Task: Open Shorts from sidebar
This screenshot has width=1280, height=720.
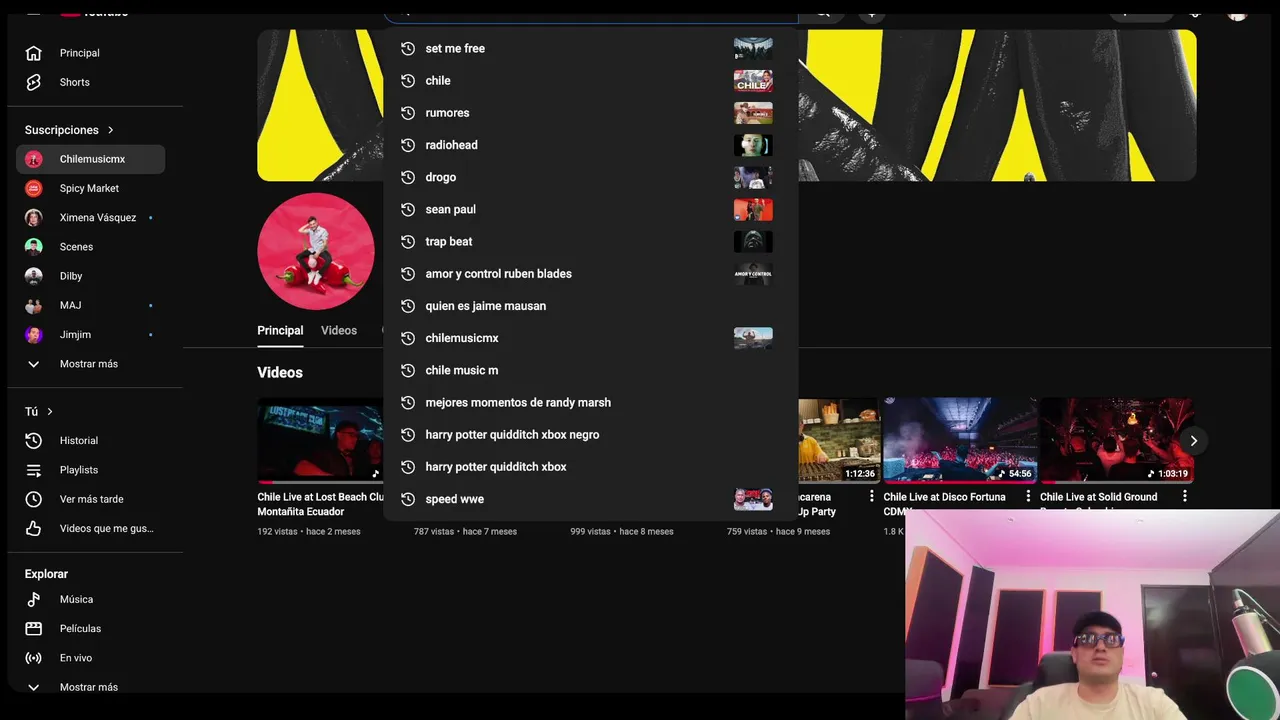Action: [x=90, y=82]
